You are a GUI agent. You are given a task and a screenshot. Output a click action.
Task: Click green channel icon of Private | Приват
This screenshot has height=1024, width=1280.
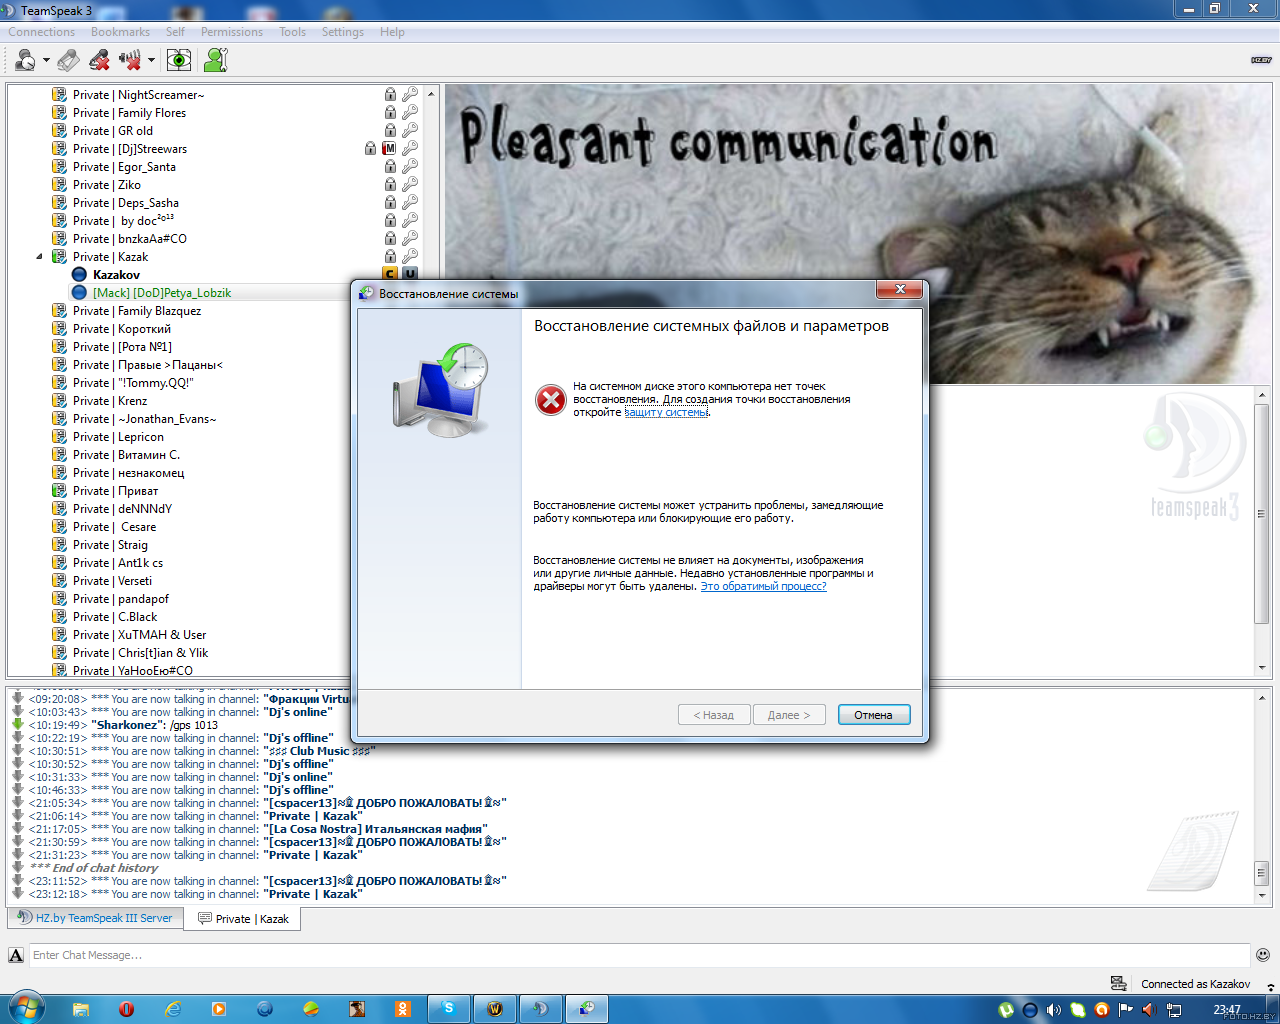[x=60, y=491]
